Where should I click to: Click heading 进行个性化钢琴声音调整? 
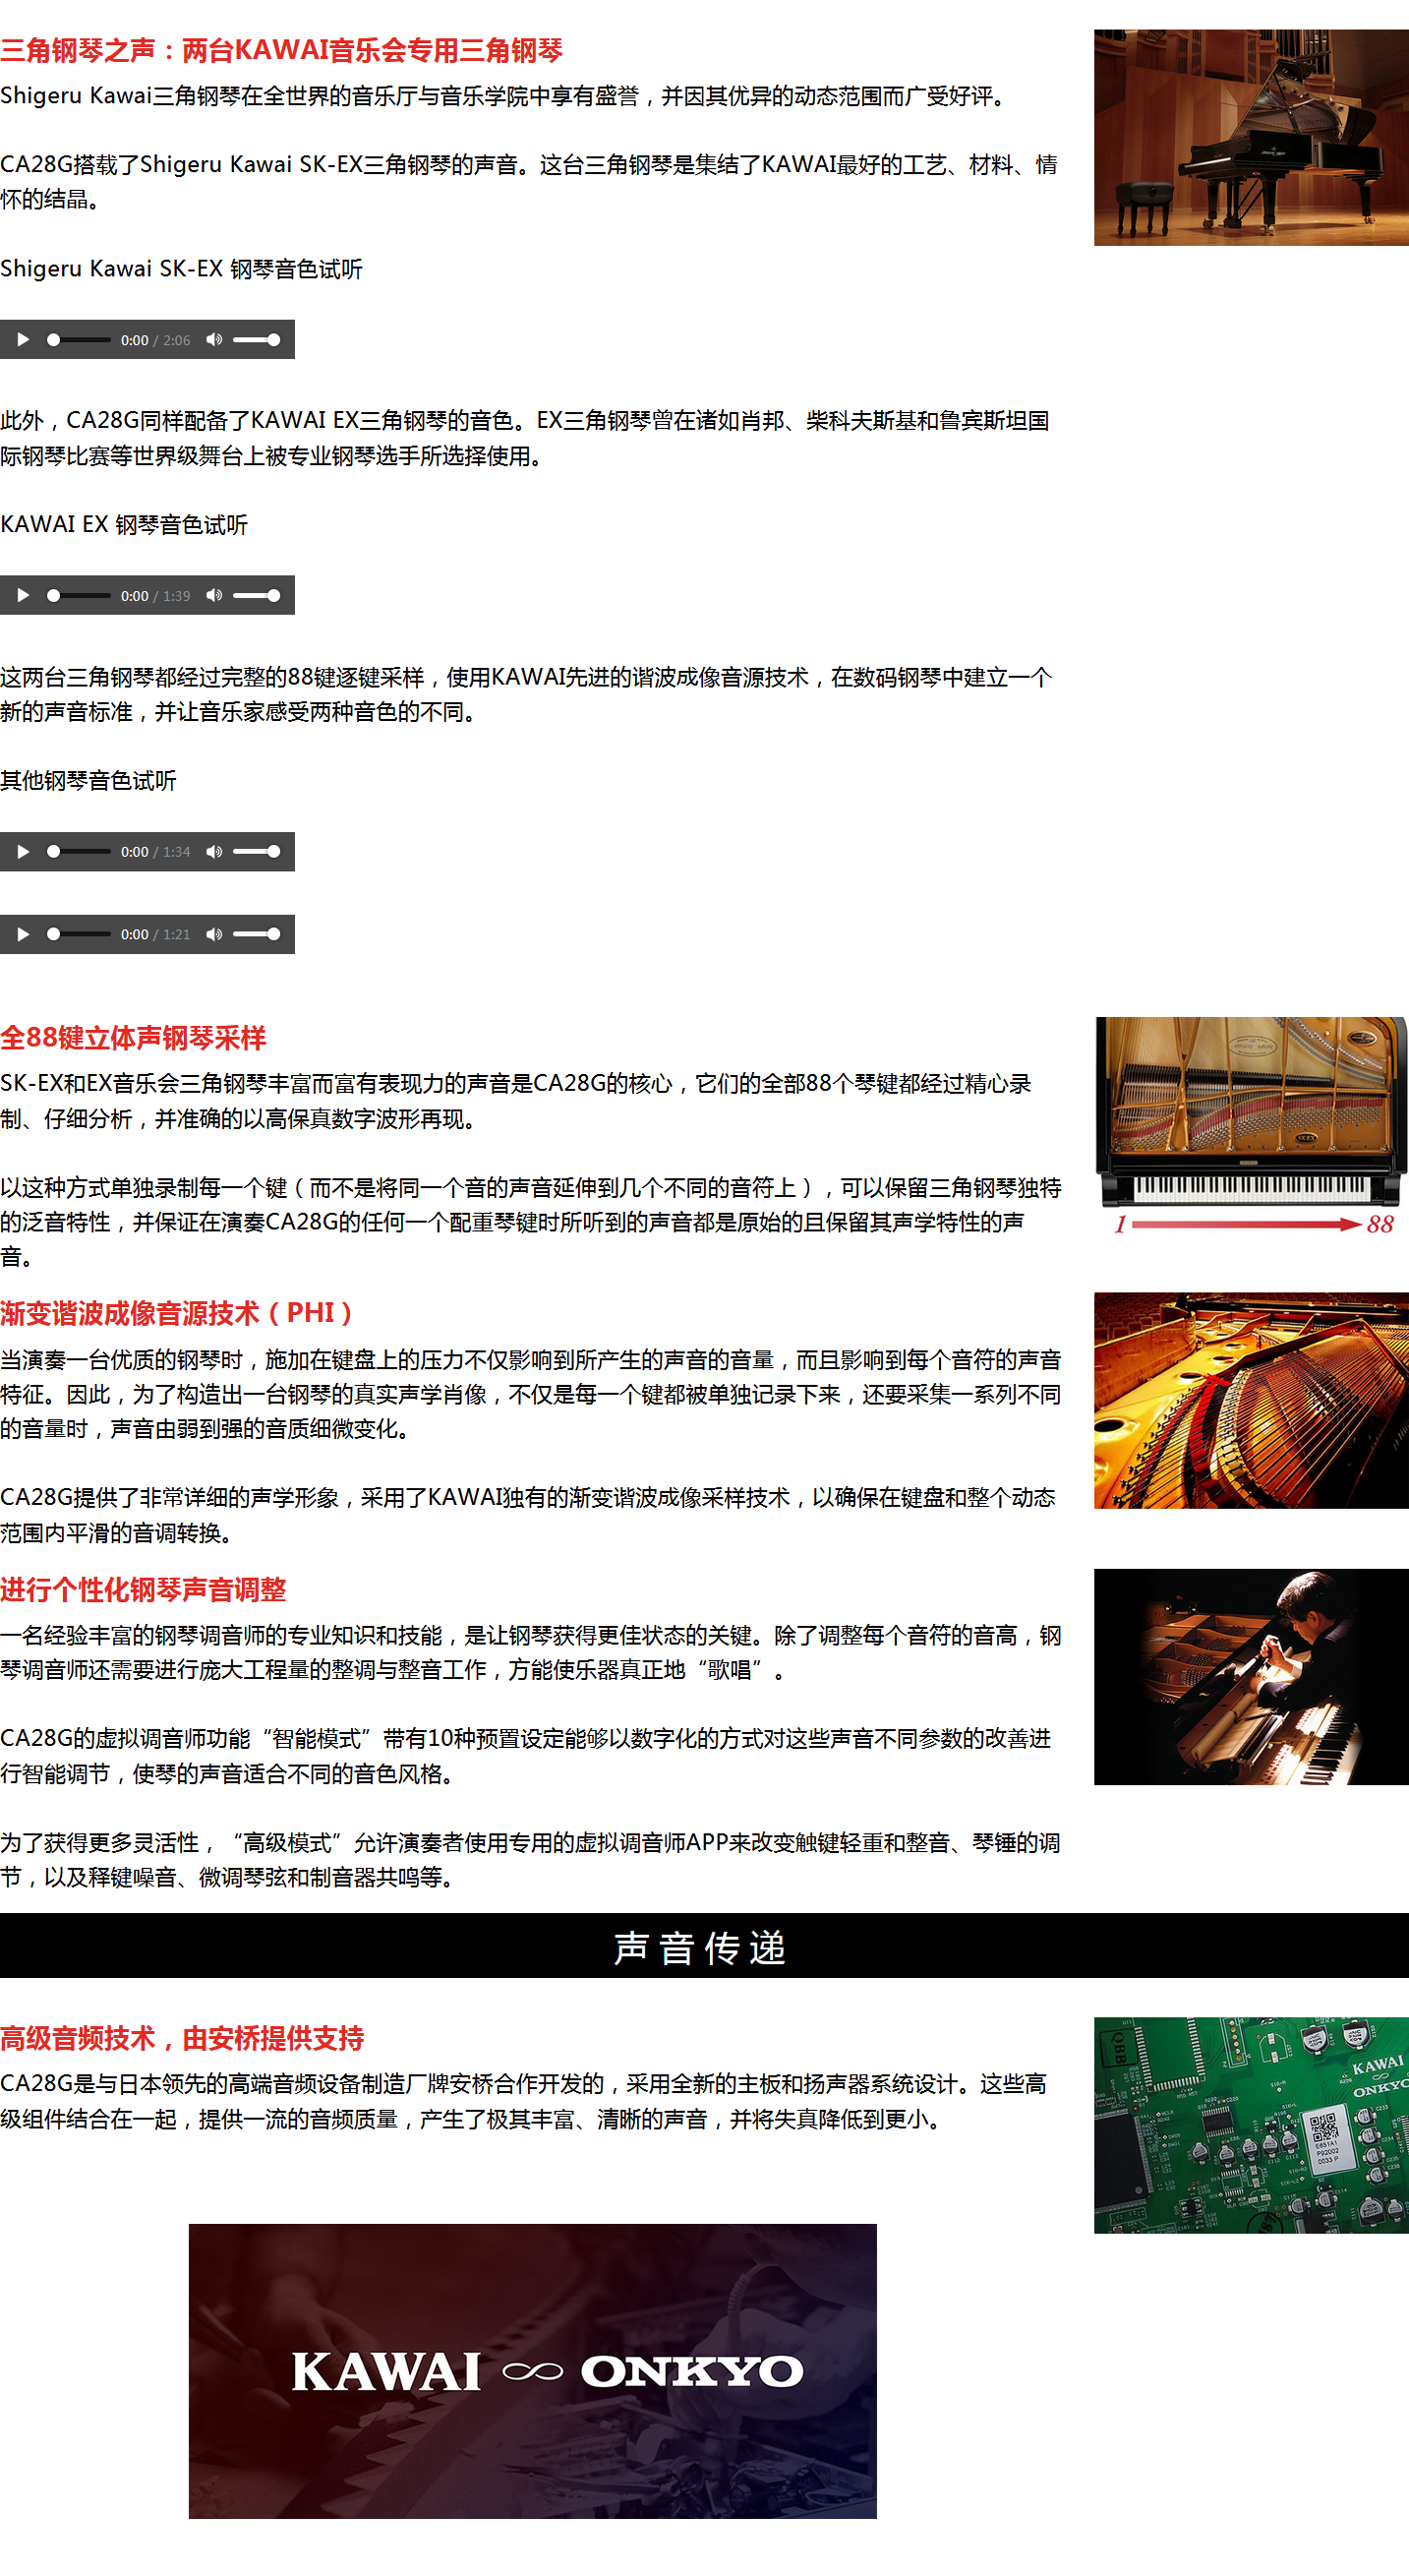tap(143, 1589)
